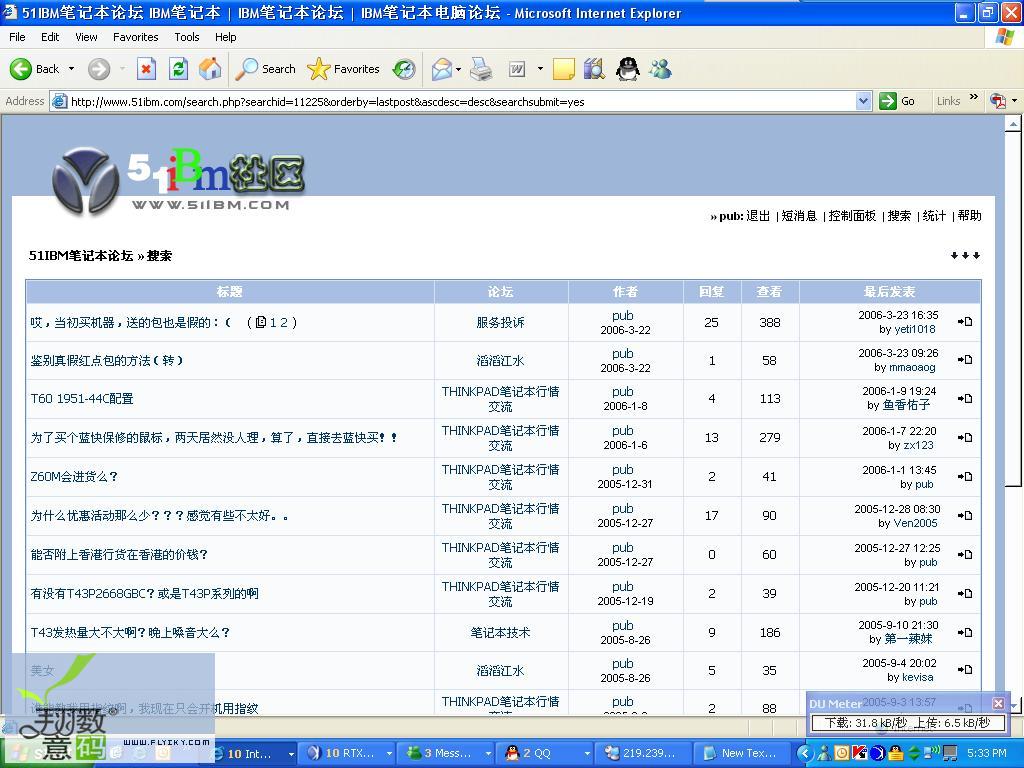Click the vertical scrollbar thumb
Screen dimensions: 1024x768
pos(1013,308)
